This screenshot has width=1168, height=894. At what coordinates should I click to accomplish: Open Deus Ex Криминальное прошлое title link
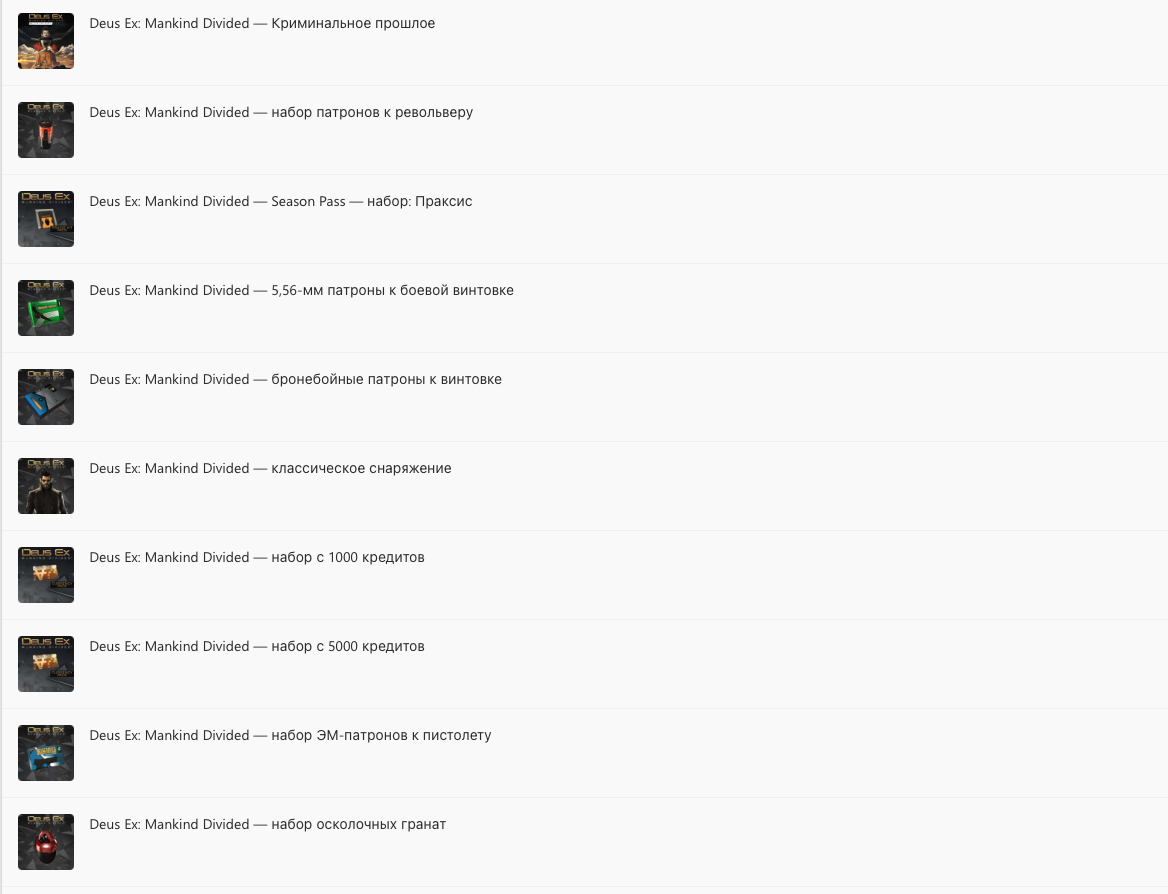coord(262,23)
